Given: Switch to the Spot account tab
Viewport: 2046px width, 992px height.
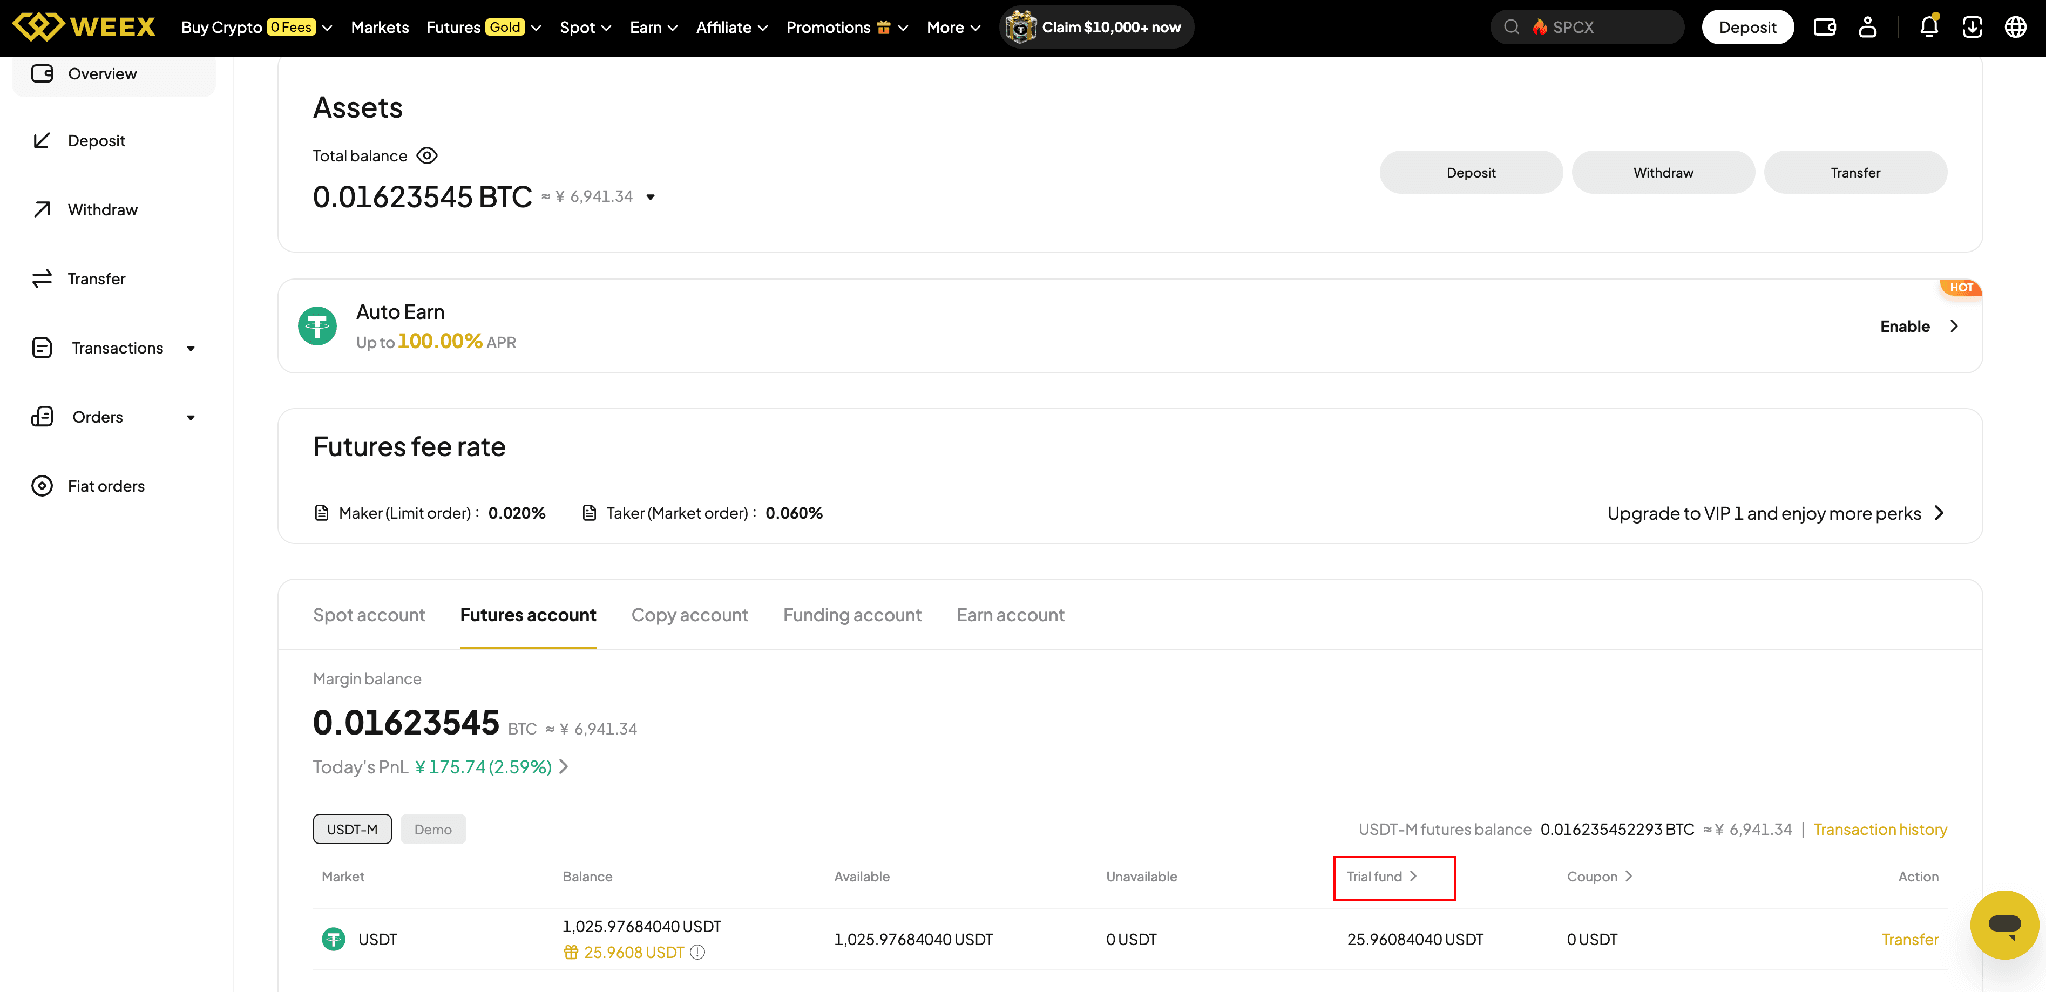Looking at the screenshot, I should [369, 615].
